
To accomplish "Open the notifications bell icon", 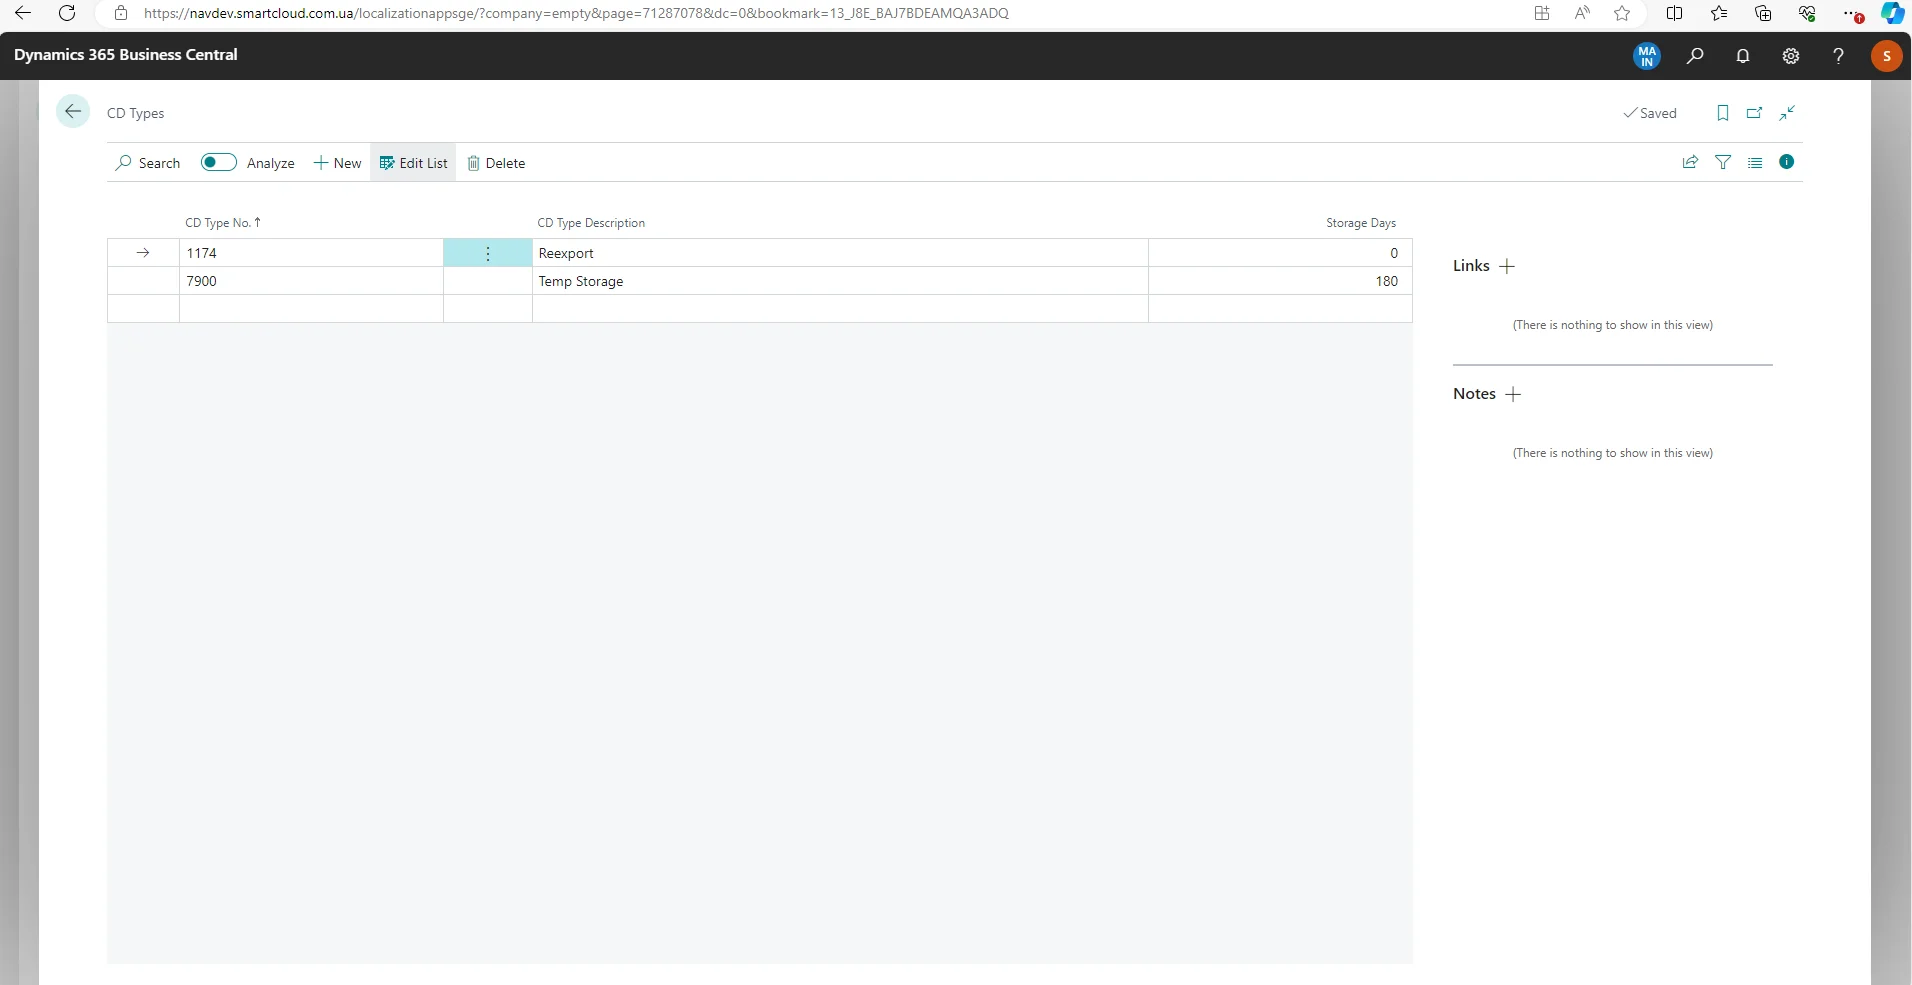I will tap(1743, 56).
